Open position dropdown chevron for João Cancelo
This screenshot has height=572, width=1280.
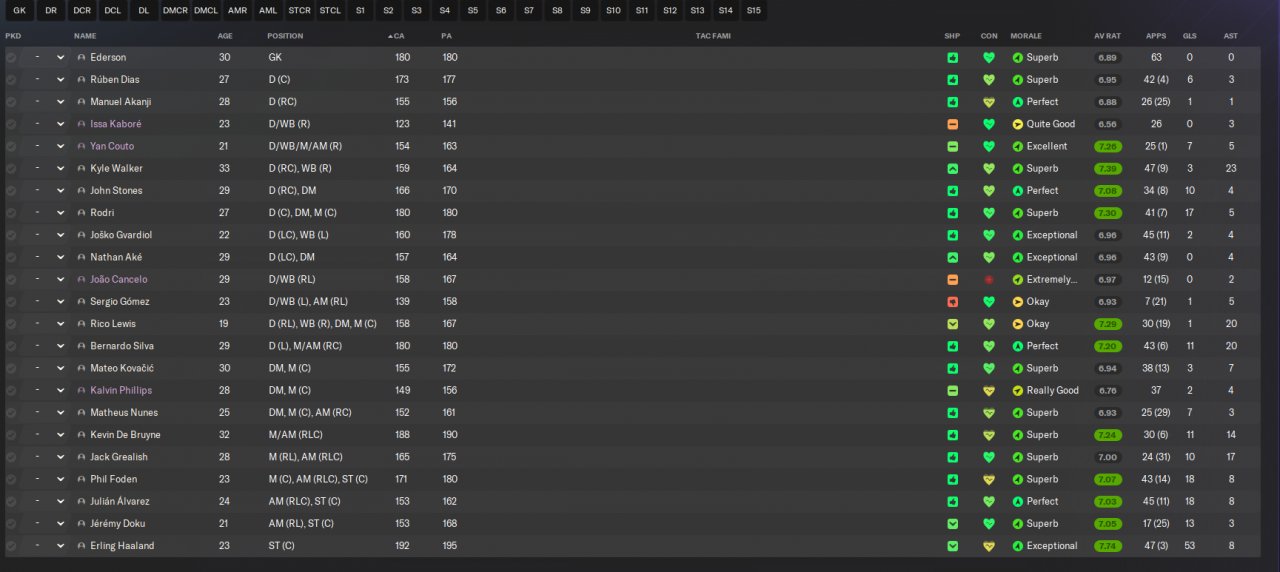(60, 280)
